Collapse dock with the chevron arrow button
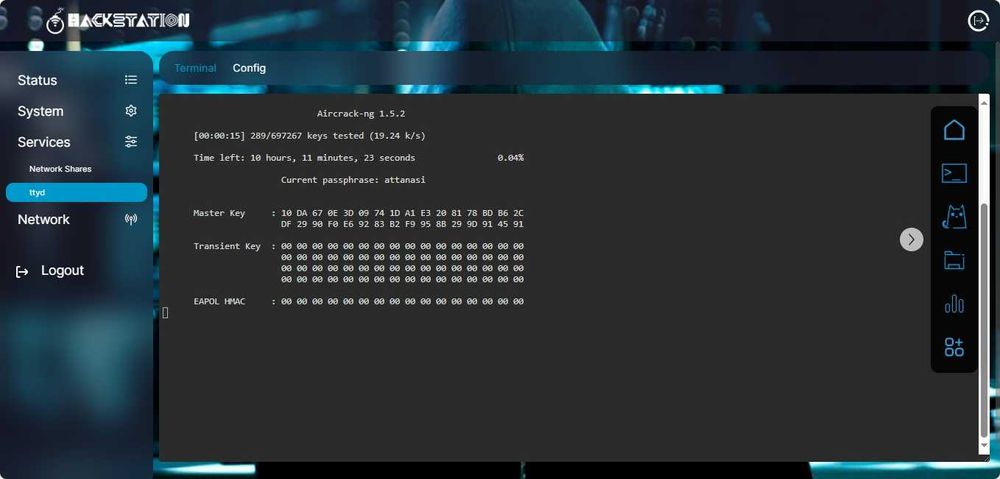 tap(911, 239)
